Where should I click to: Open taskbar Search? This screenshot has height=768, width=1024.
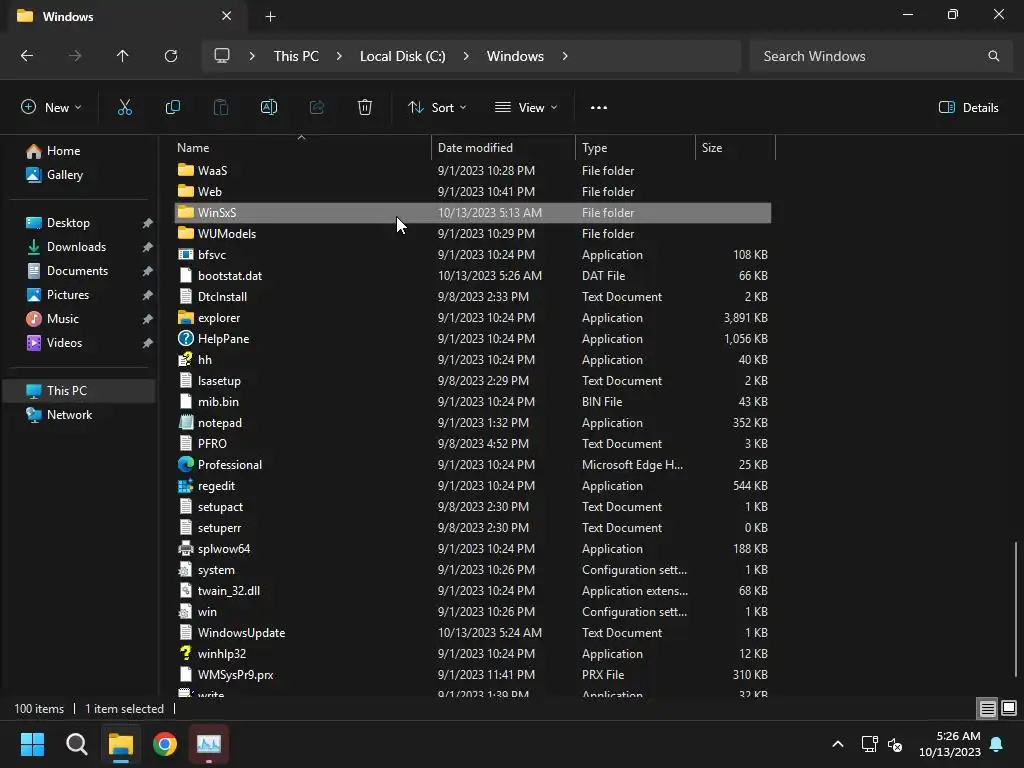tap(76, 744)
